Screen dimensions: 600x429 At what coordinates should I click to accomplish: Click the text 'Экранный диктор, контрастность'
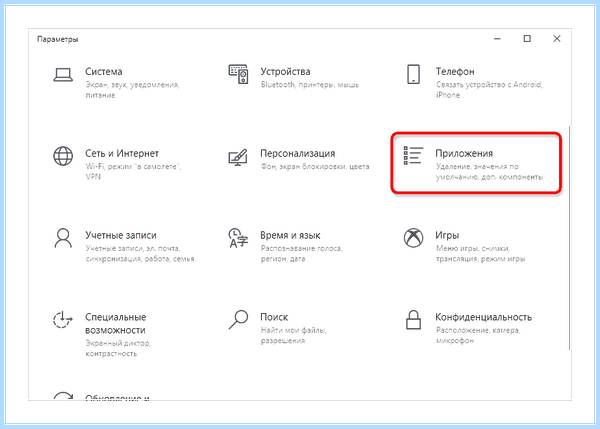click(x=117, y=348)
